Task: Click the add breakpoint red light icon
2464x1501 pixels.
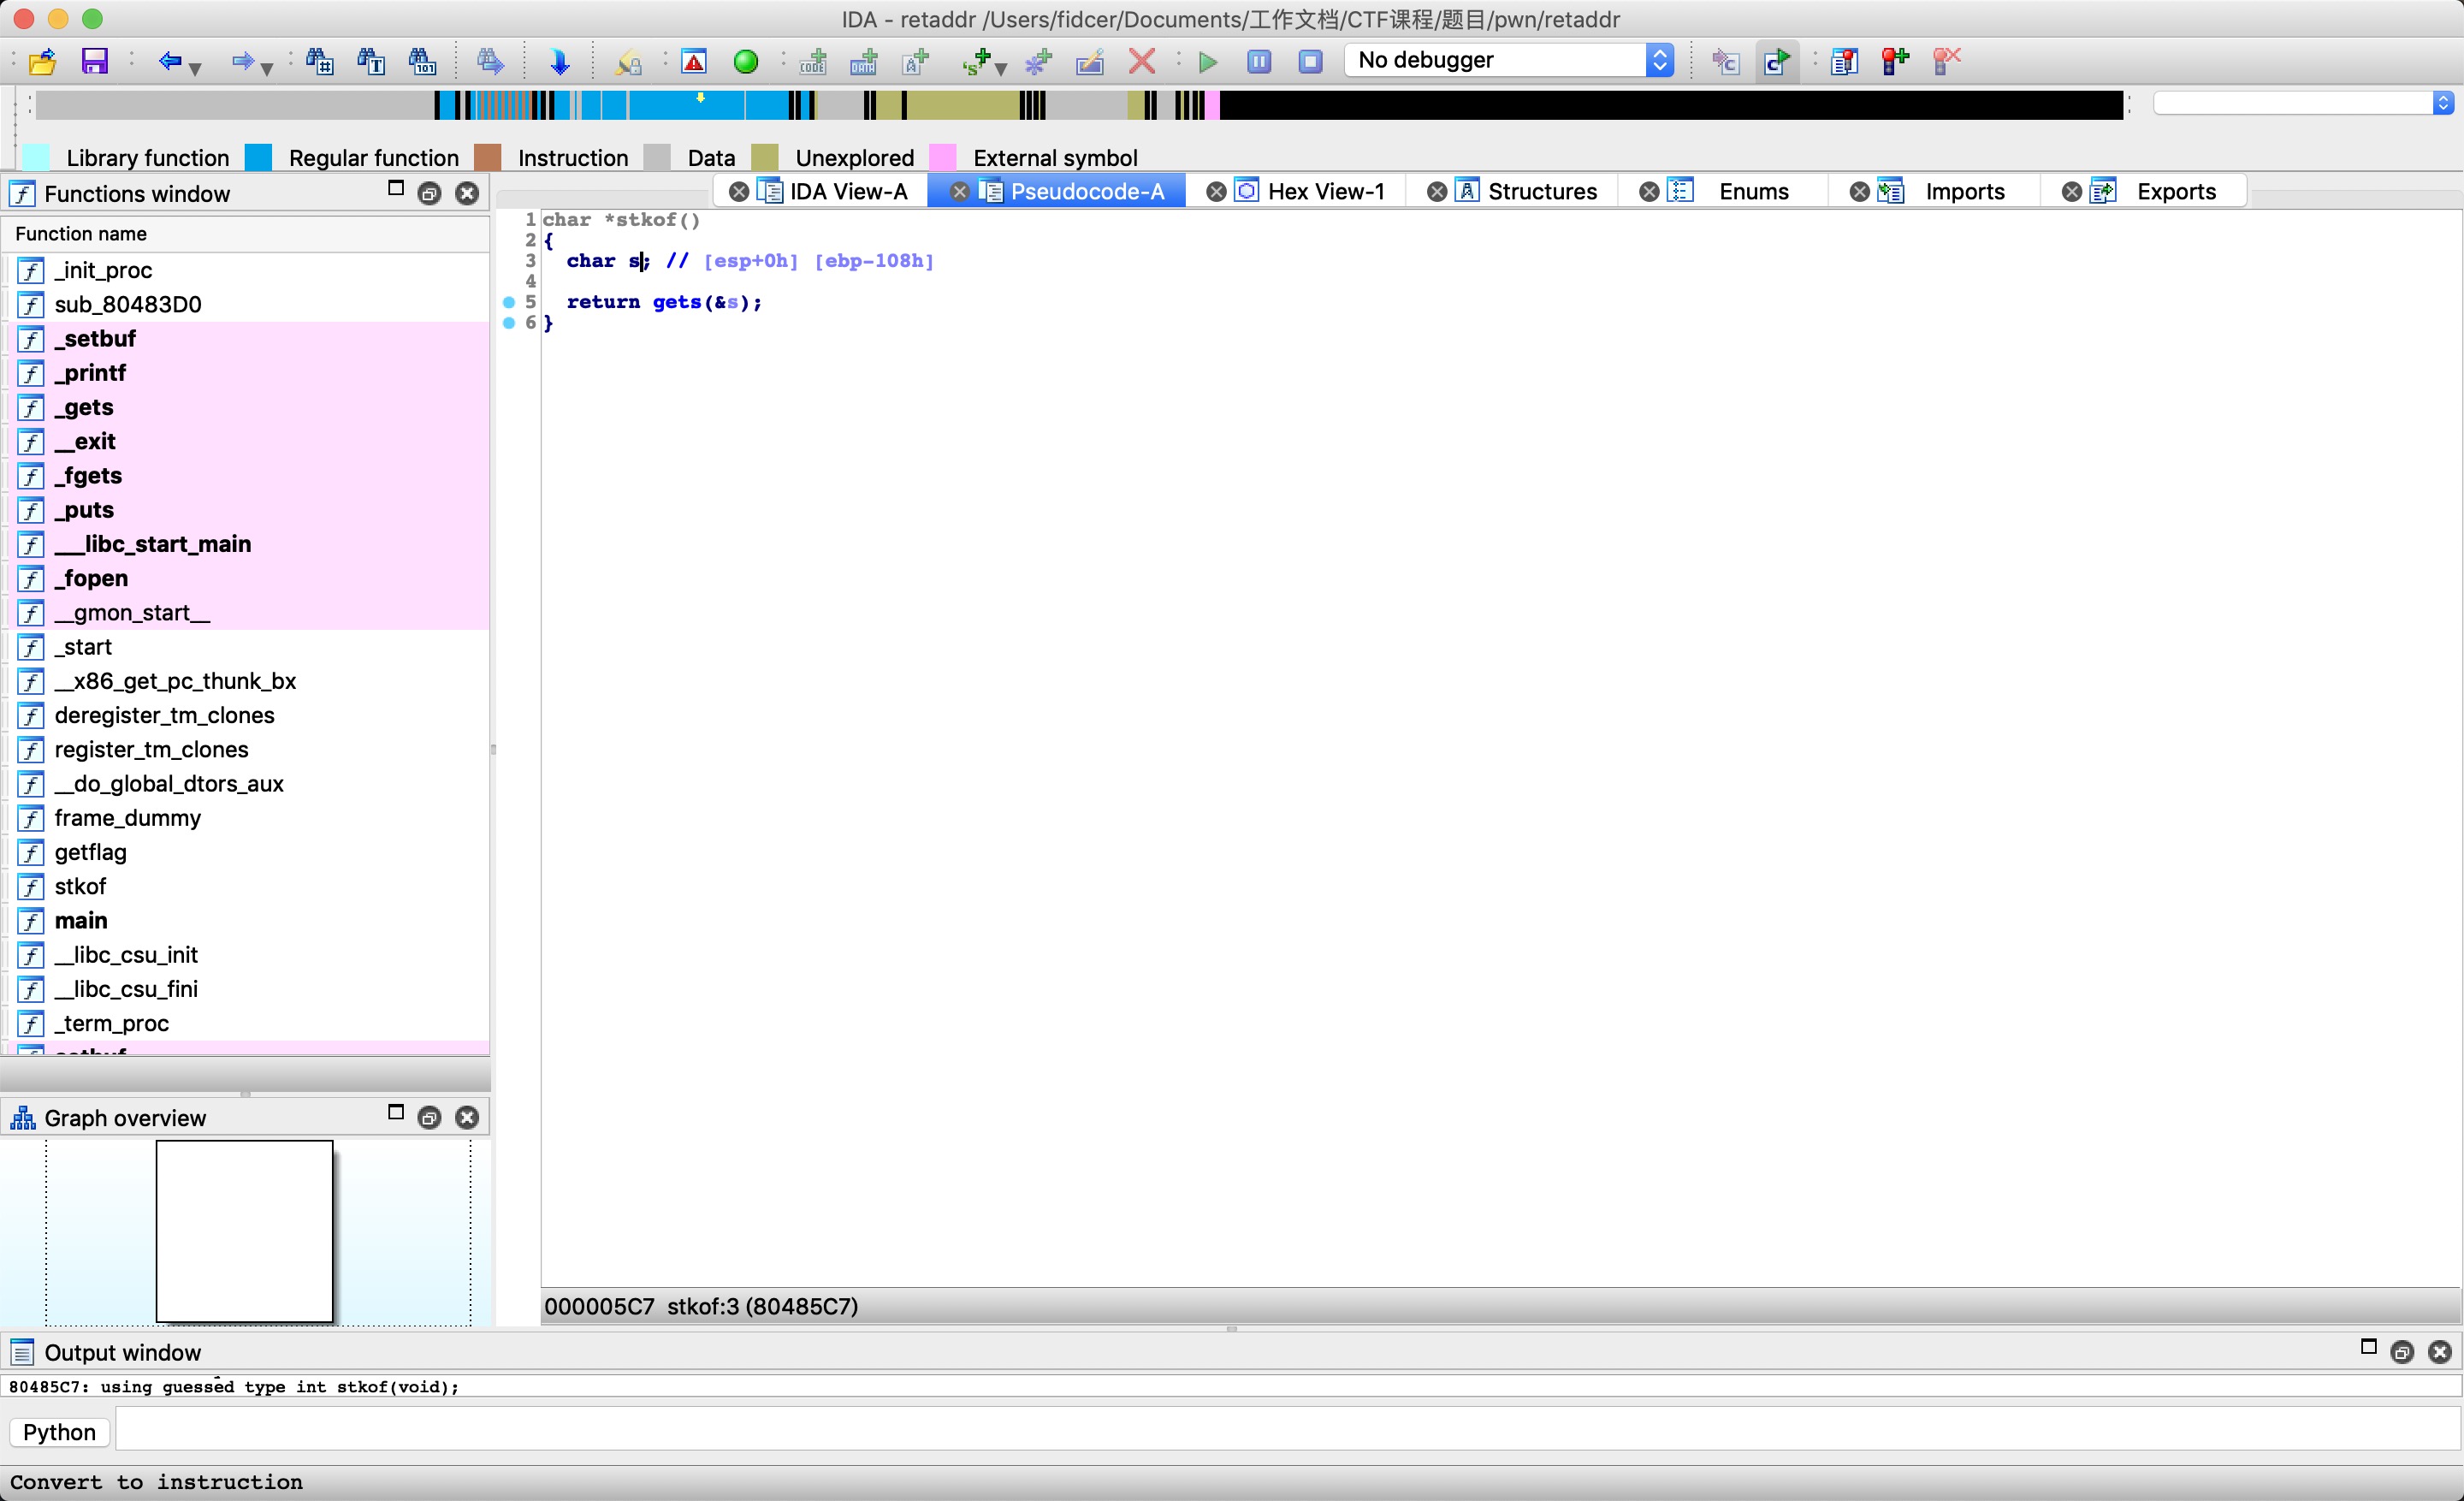Action: click(1894, 62)
